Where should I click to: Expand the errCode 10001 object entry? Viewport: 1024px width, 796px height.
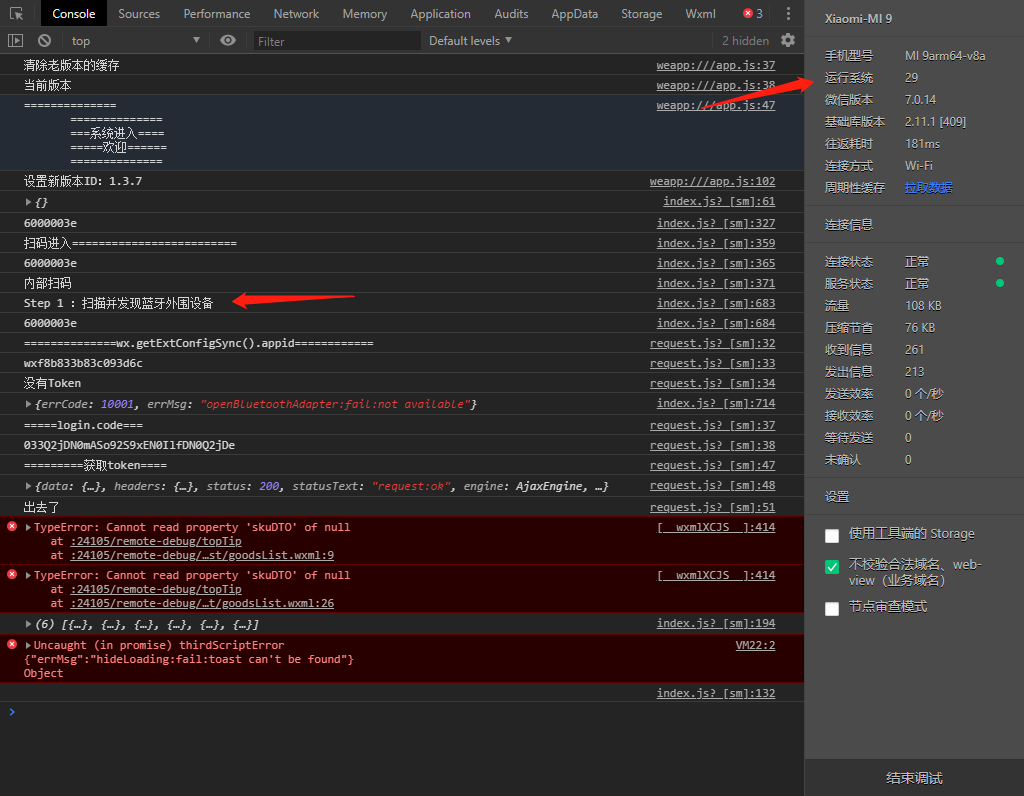[x=28, y=404]
